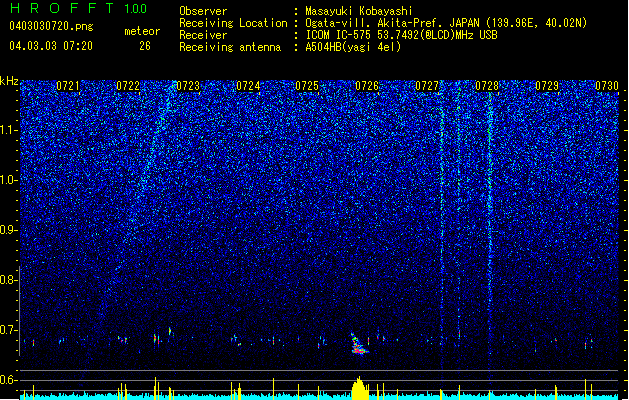Viewport: 629px width, 400px height.
Task: Click the 0726 time marker
Action: tap(367, 86)
